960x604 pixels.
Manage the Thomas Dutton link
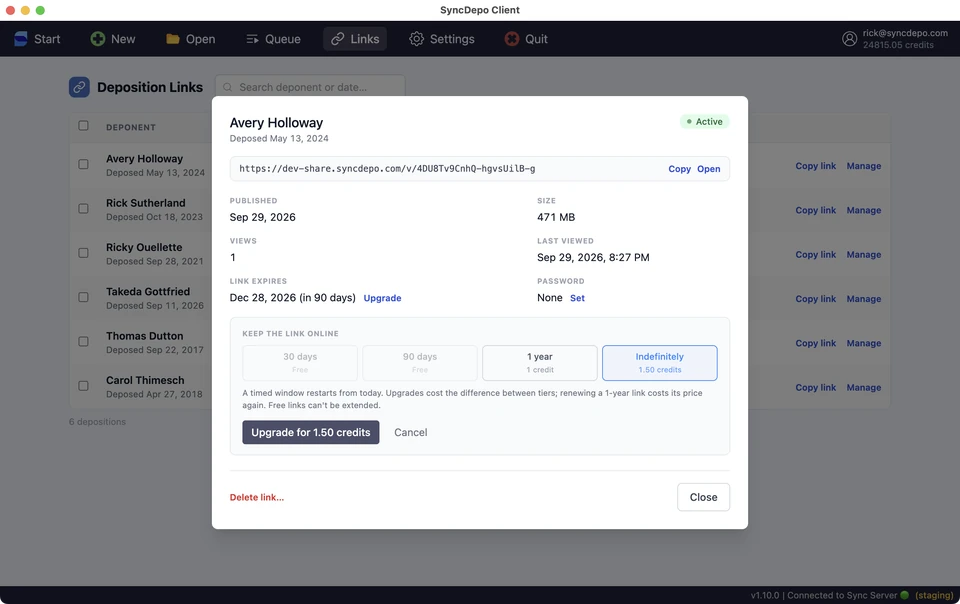864,343
